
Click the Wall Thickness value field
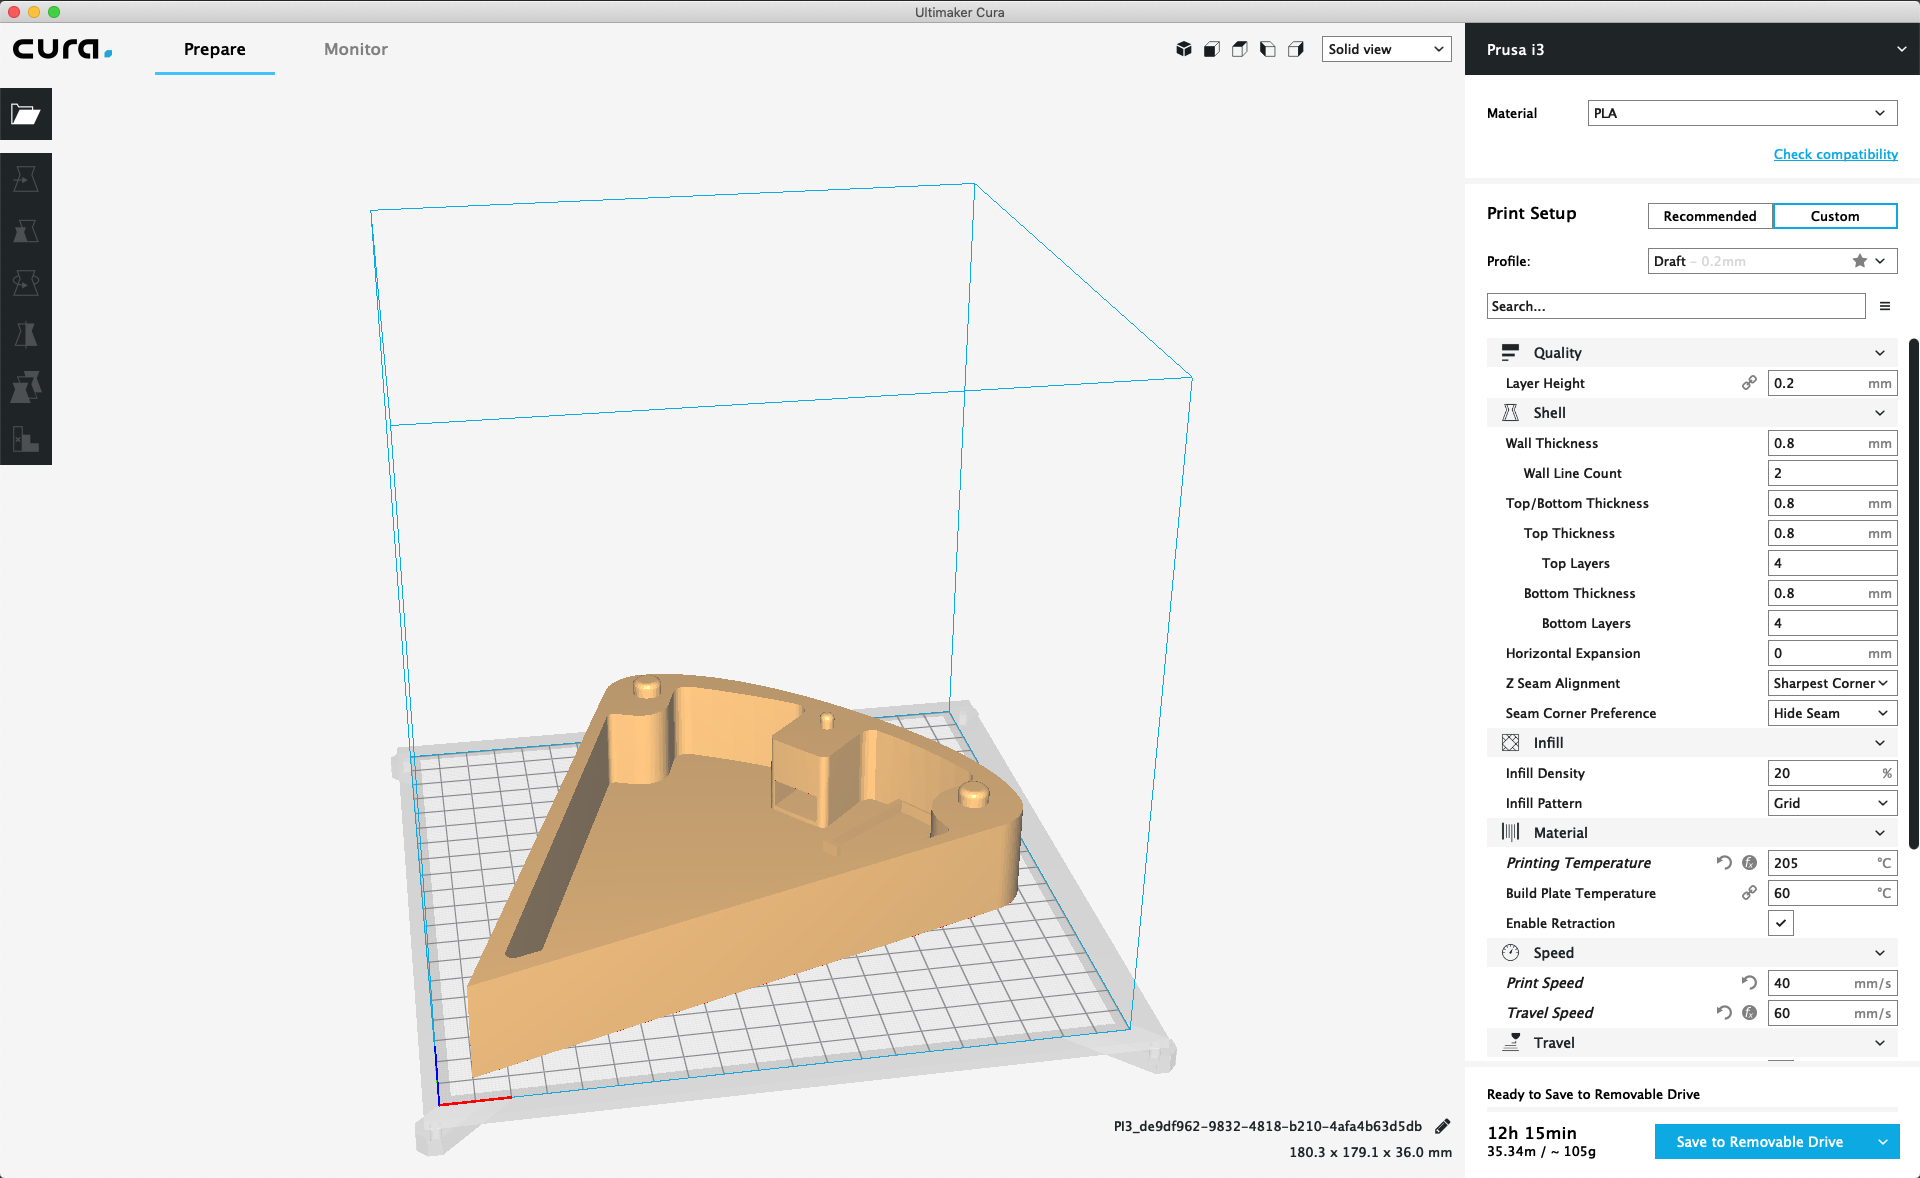tap(1832, 443)
